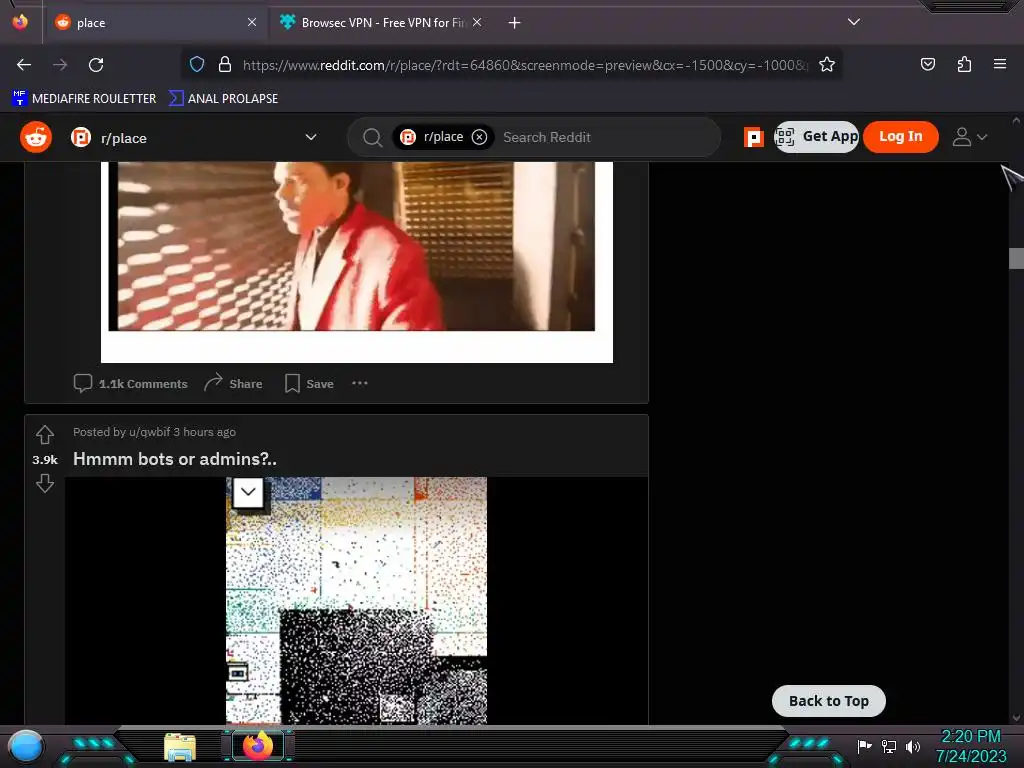The height and width of the screenshot is (768, 1024).
Task: Click the Reddit snoo home logo
Action: (x=36, y=137)
